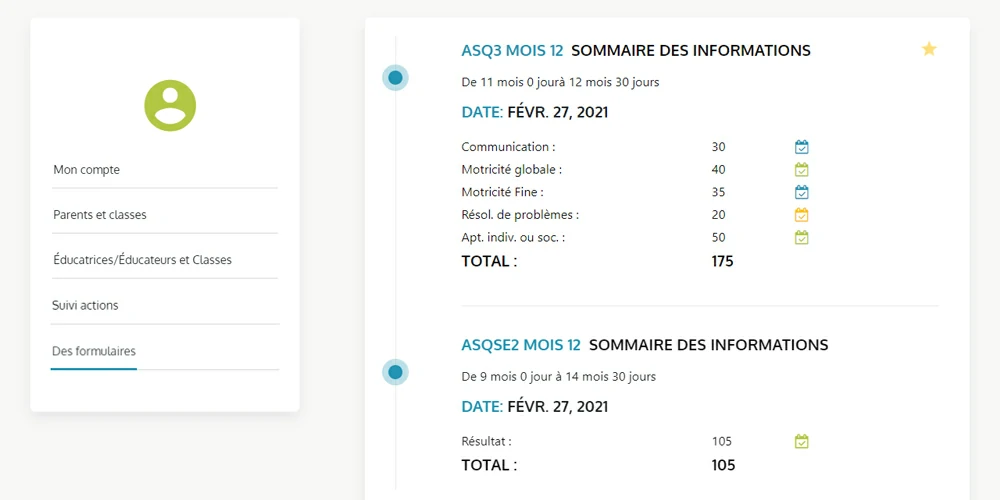The image size is (1000, 500).
Task: Open calendar icon beside Communication score
Action: [802, 147]
